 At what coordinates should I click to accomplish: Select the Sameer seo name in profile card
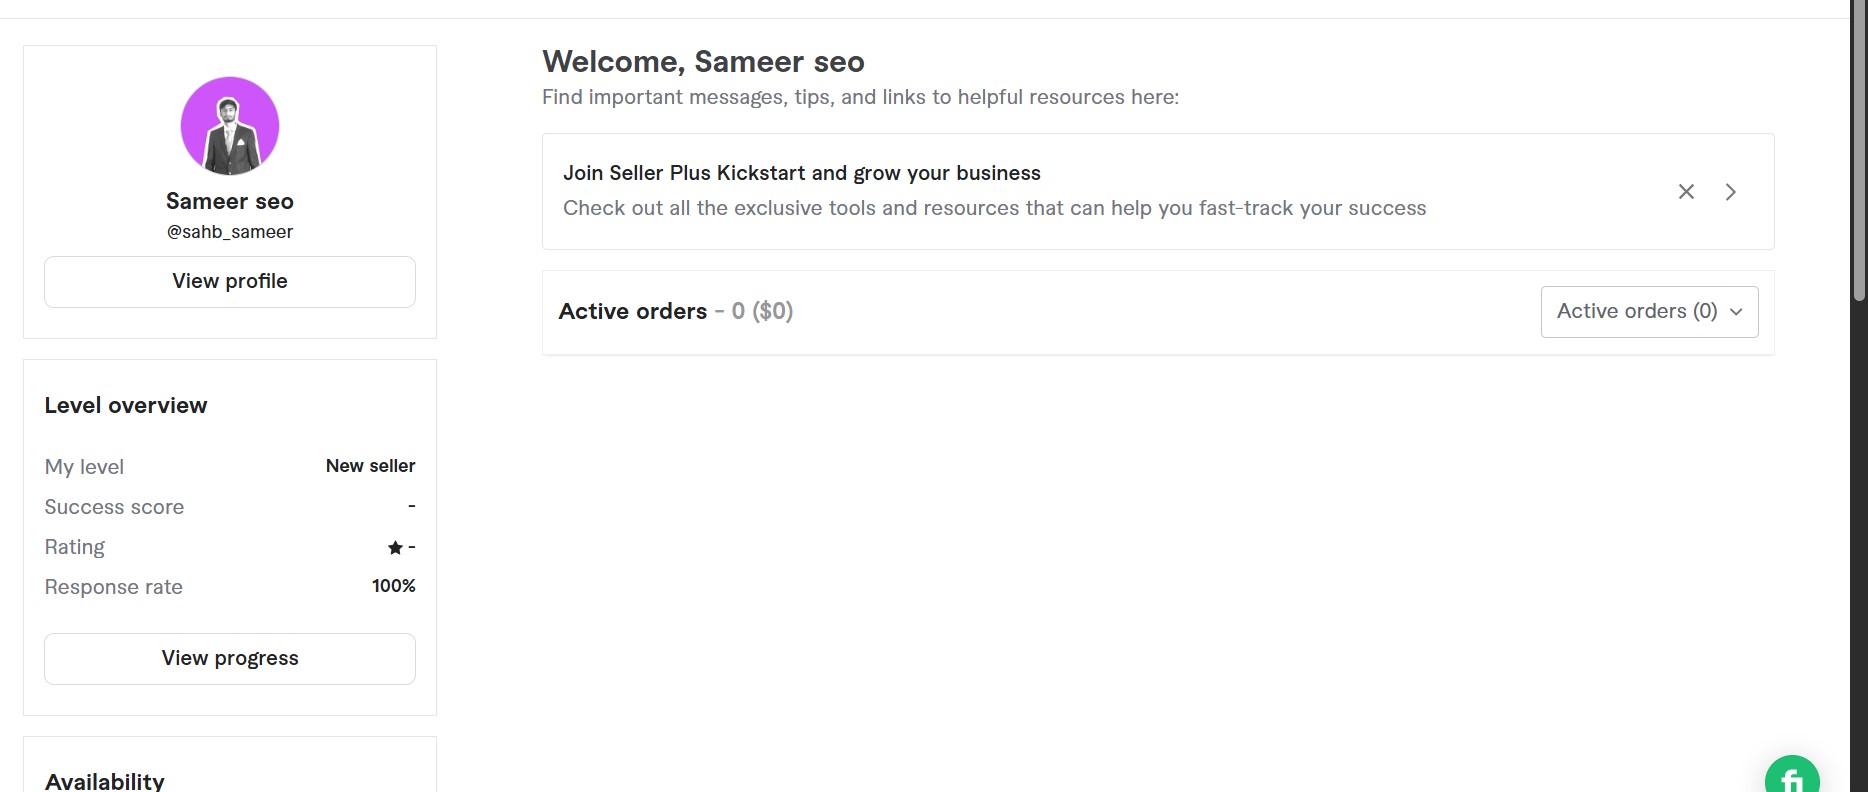click(230, 201)
